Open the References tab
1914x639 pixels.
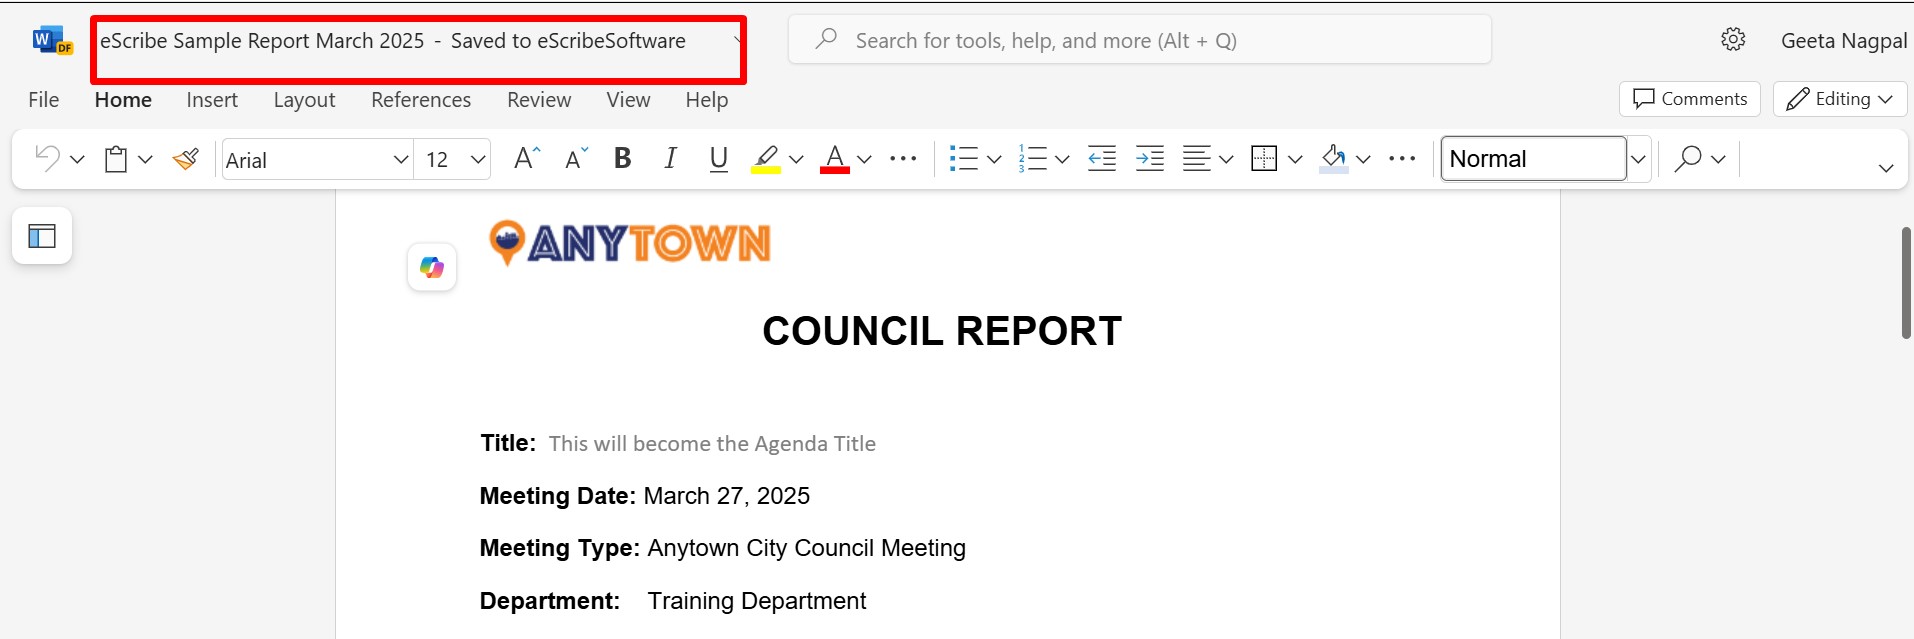[x=420, y=100]
